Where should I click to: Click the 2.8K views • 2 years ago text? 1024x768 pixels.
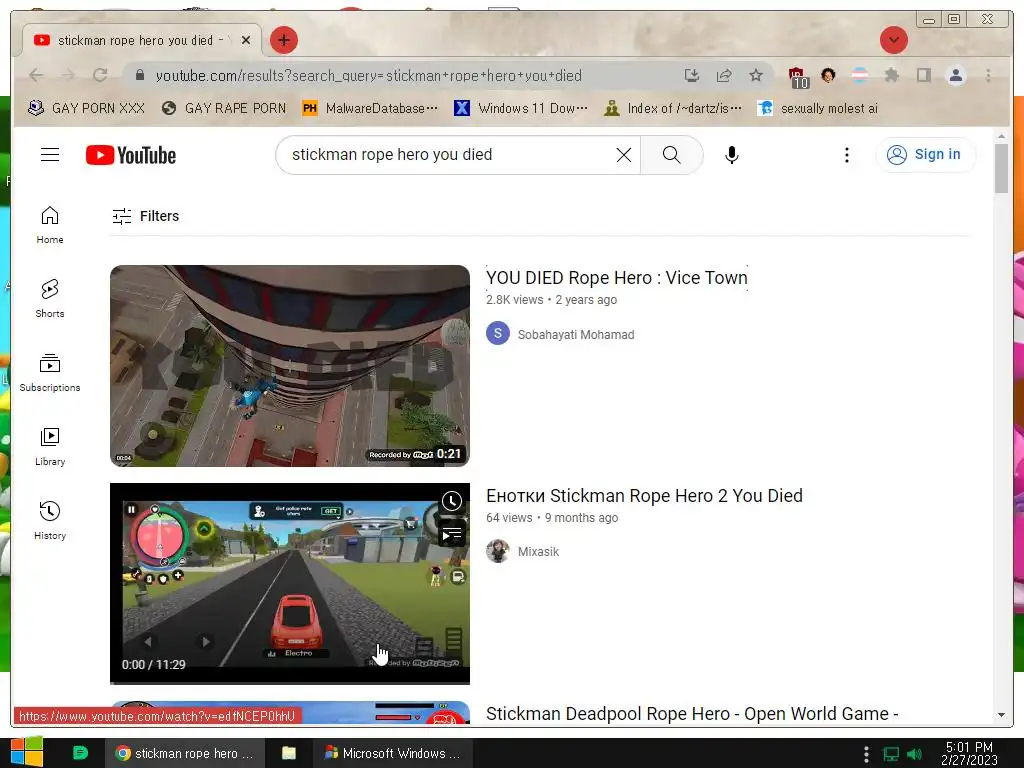pos(551,300)
